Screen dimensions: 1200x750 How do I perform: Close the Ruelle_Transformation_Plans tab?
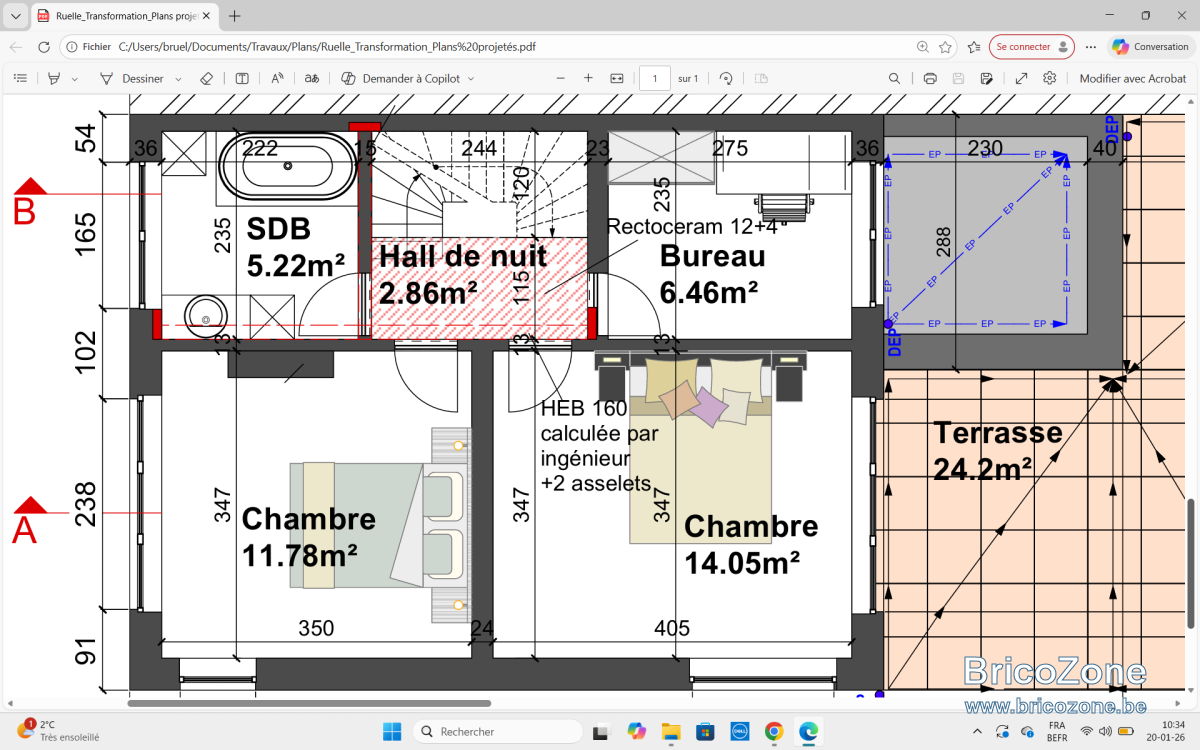pos(205,16)
